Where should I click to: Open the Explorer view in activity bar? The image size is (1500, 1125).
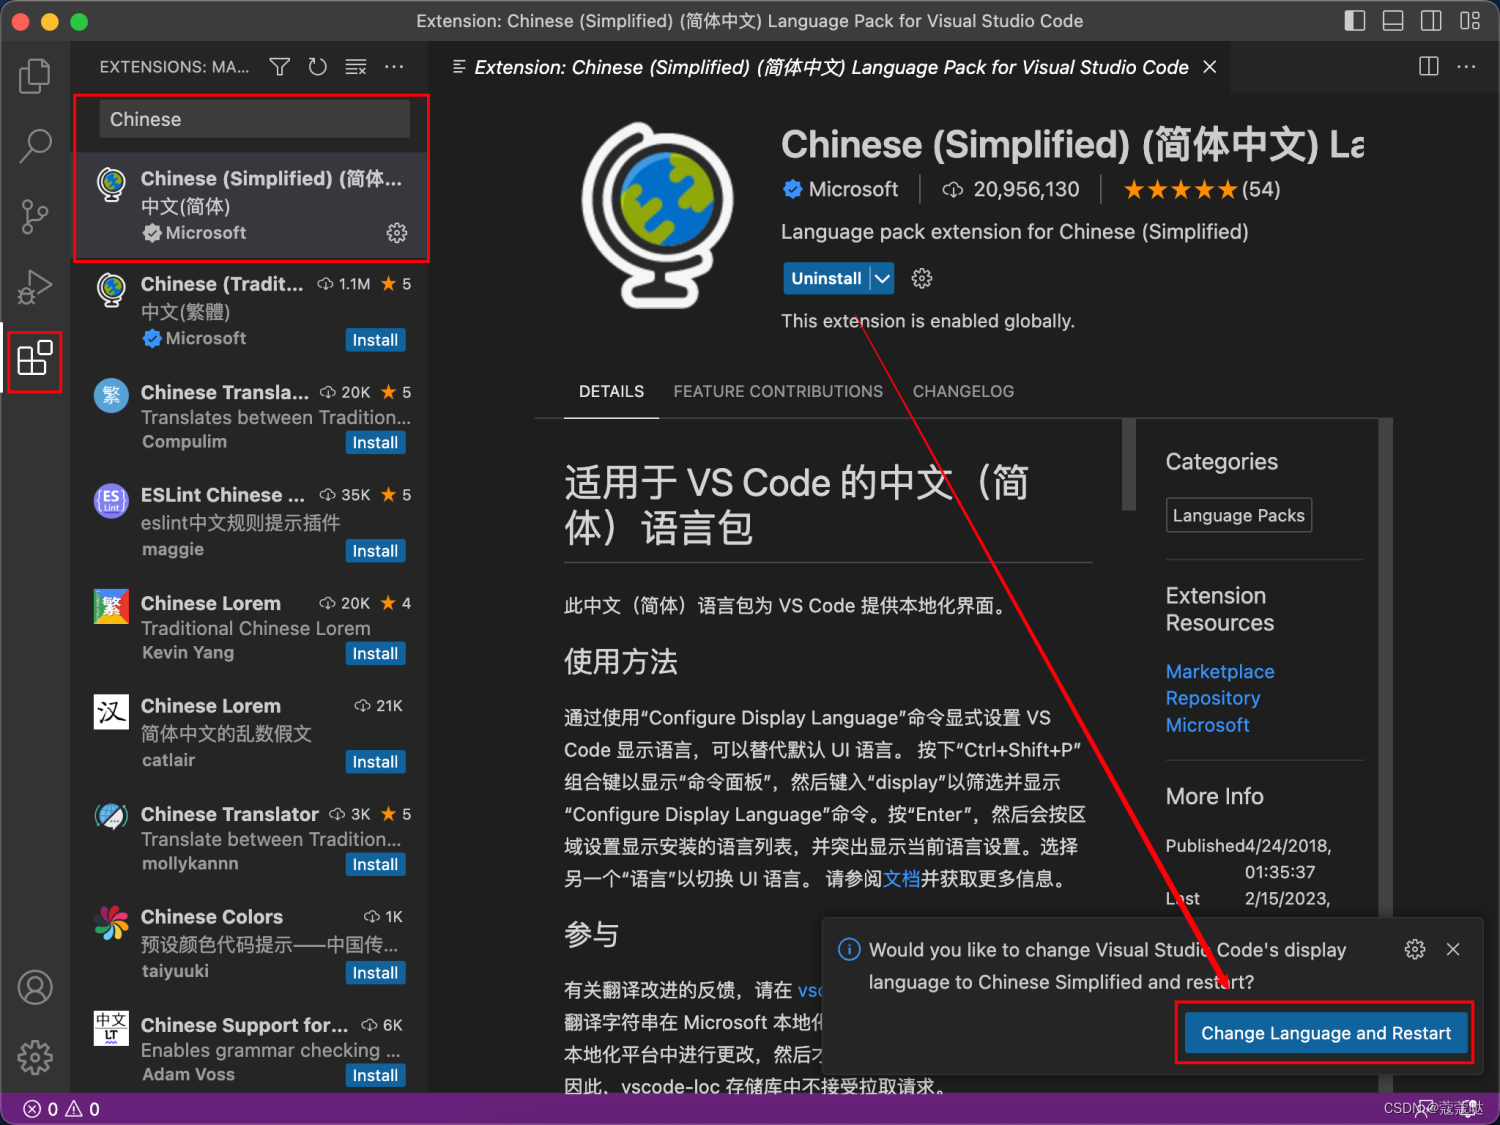[x=35, y=76]
